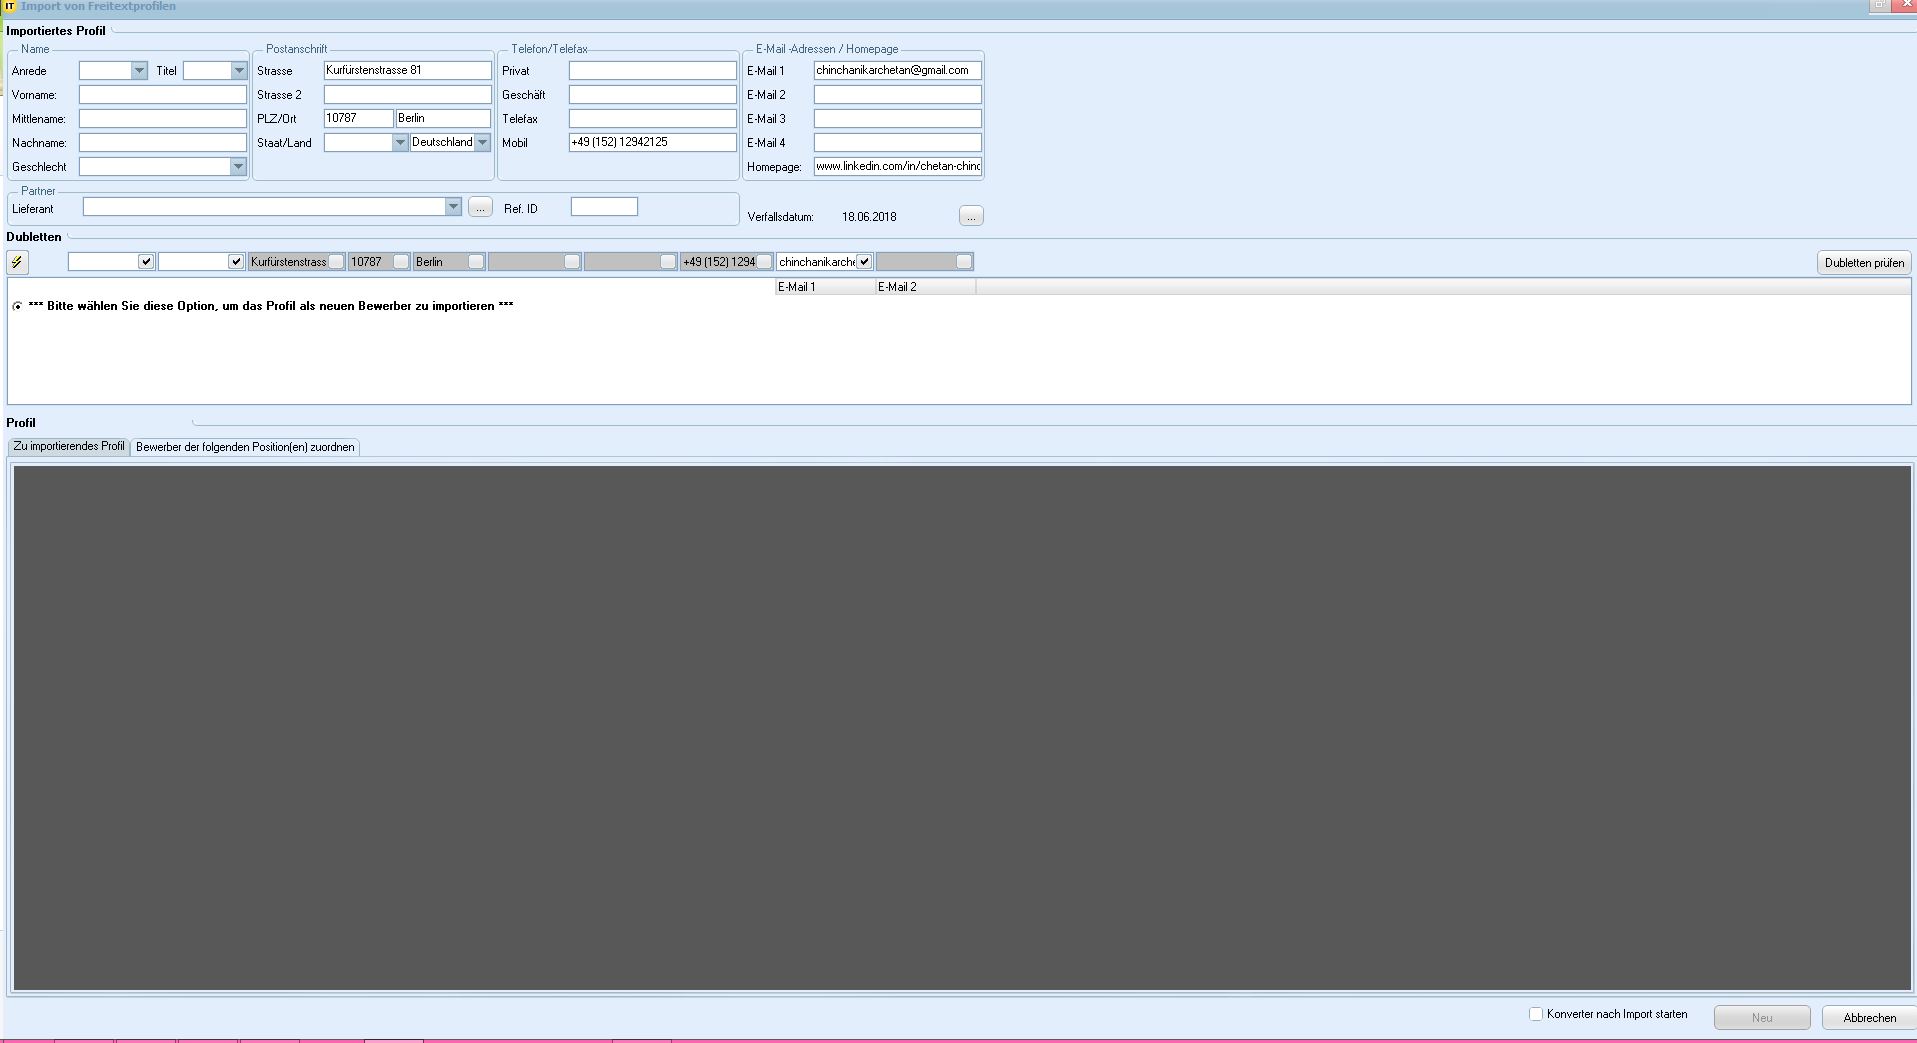Toggle the Berlin duplicate-check checkbox
This screenshot has height=1043, width=1917.
pos(476,262)
